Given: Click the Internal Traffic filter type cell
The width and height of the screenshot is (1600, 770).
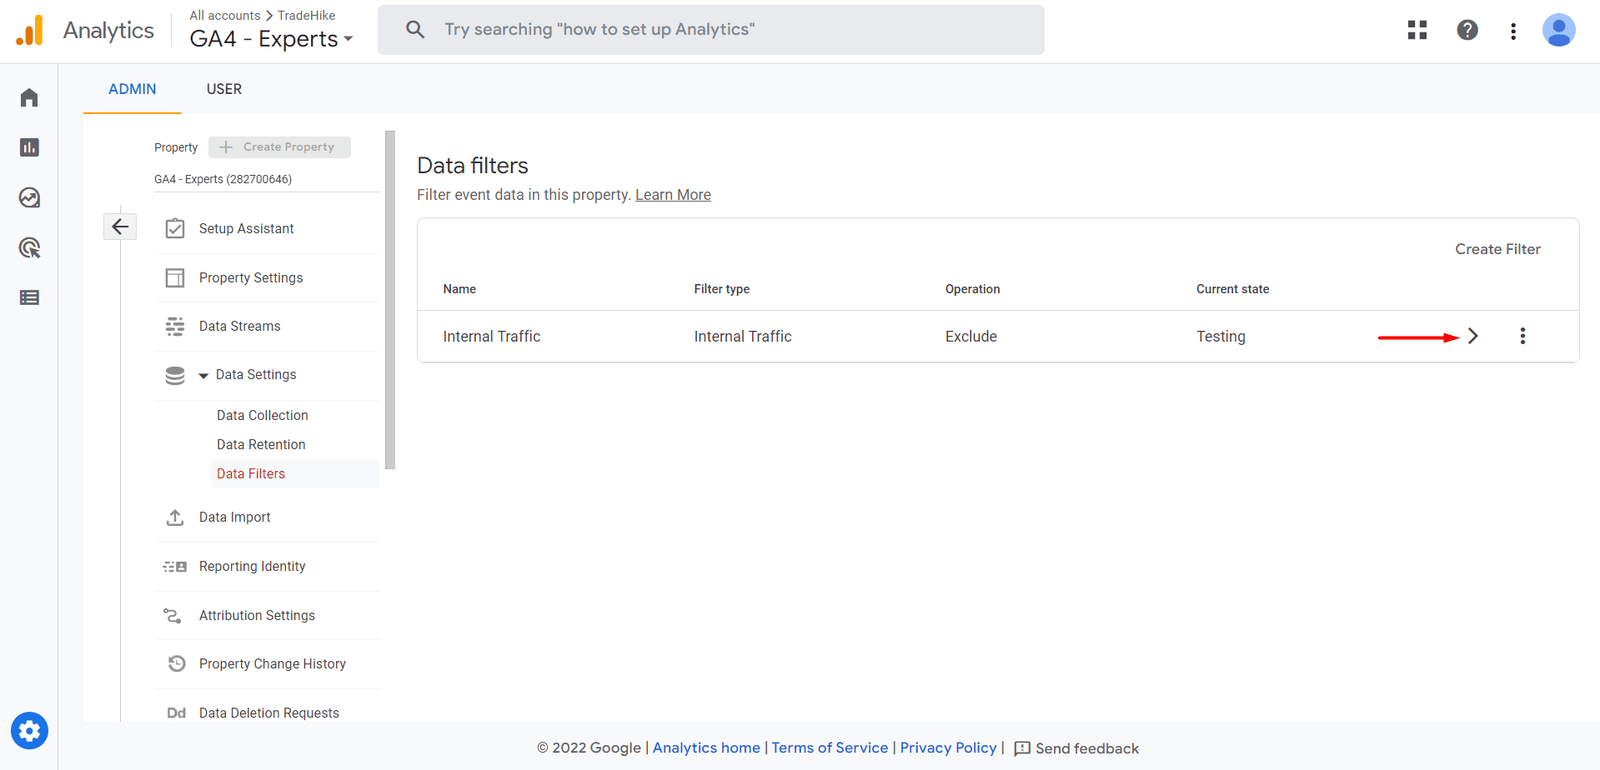Looking at the screenshot, I should coord(743,337).
